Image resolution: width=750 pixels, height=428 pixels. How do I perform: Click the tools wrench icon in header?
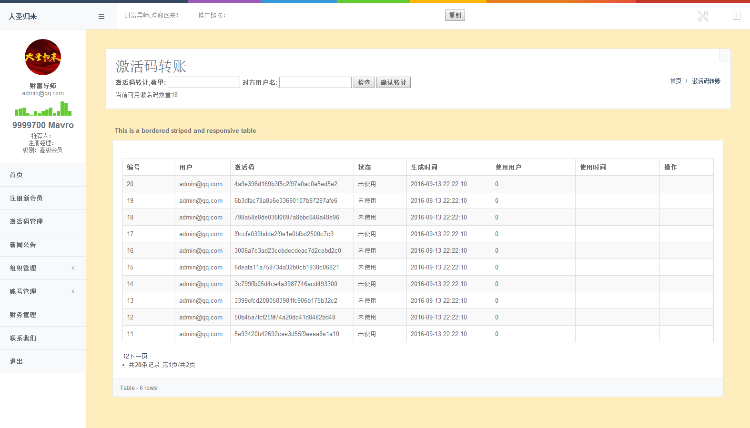click(702, 16)
